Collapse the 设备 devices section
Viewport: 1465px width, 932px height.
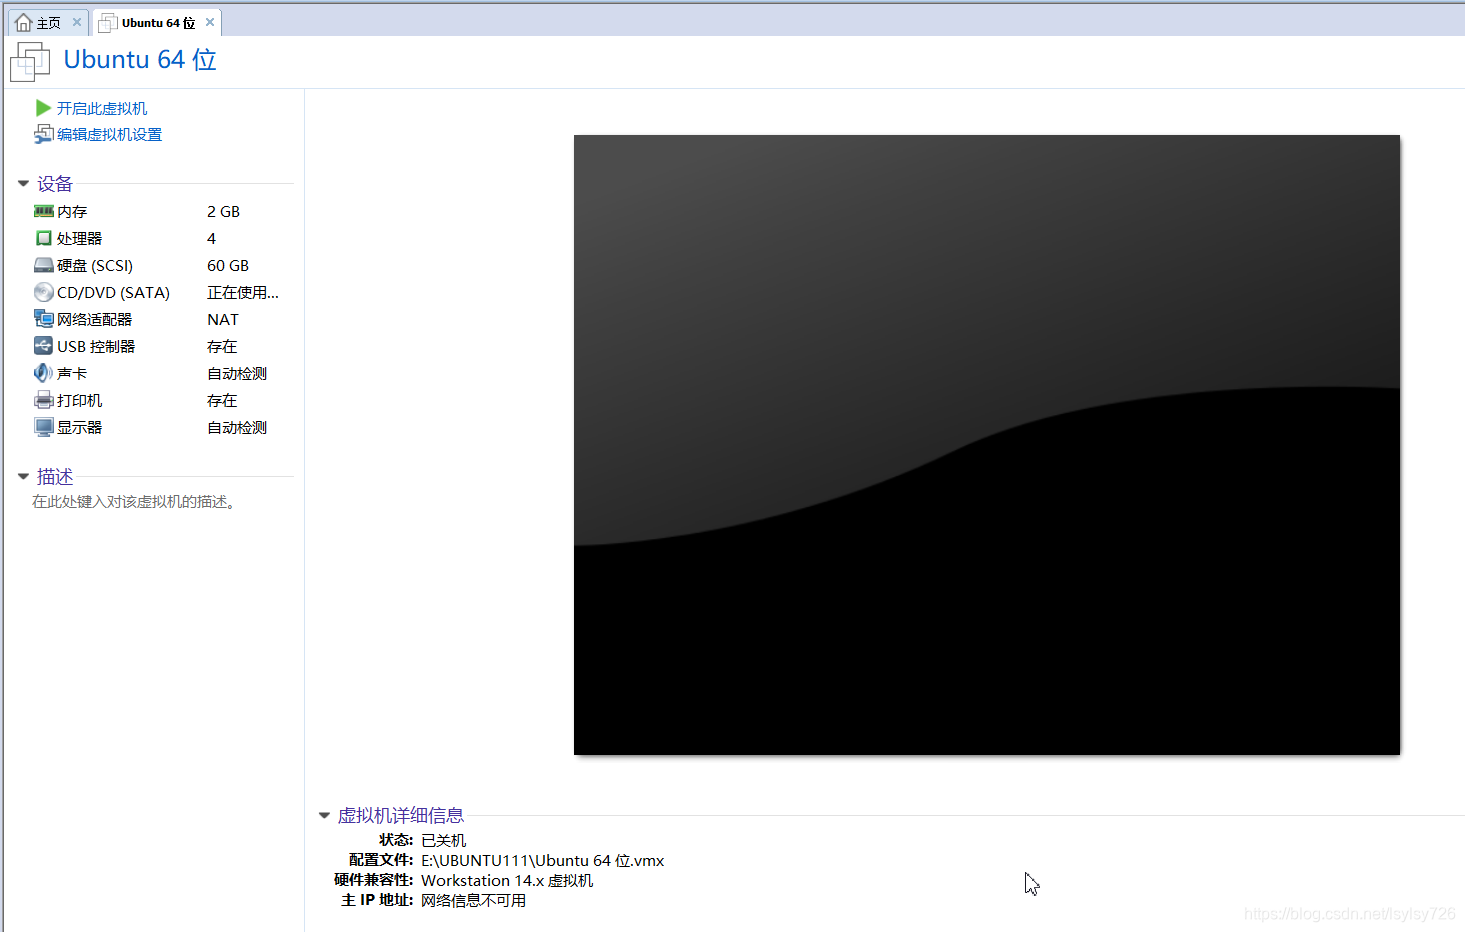click(x=23, y=184)
